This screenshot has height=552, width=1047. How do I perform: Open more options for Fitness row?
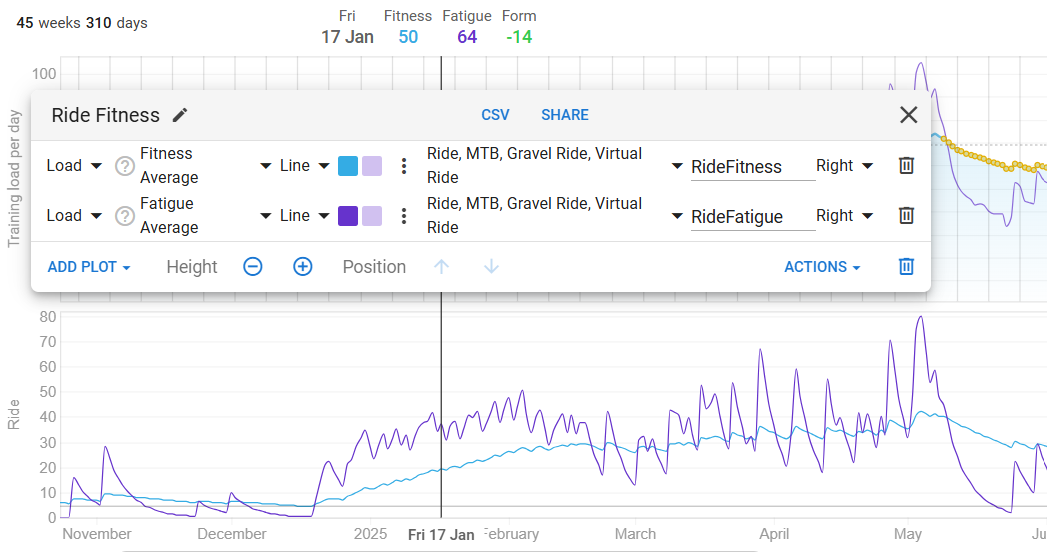pos(403,166)
